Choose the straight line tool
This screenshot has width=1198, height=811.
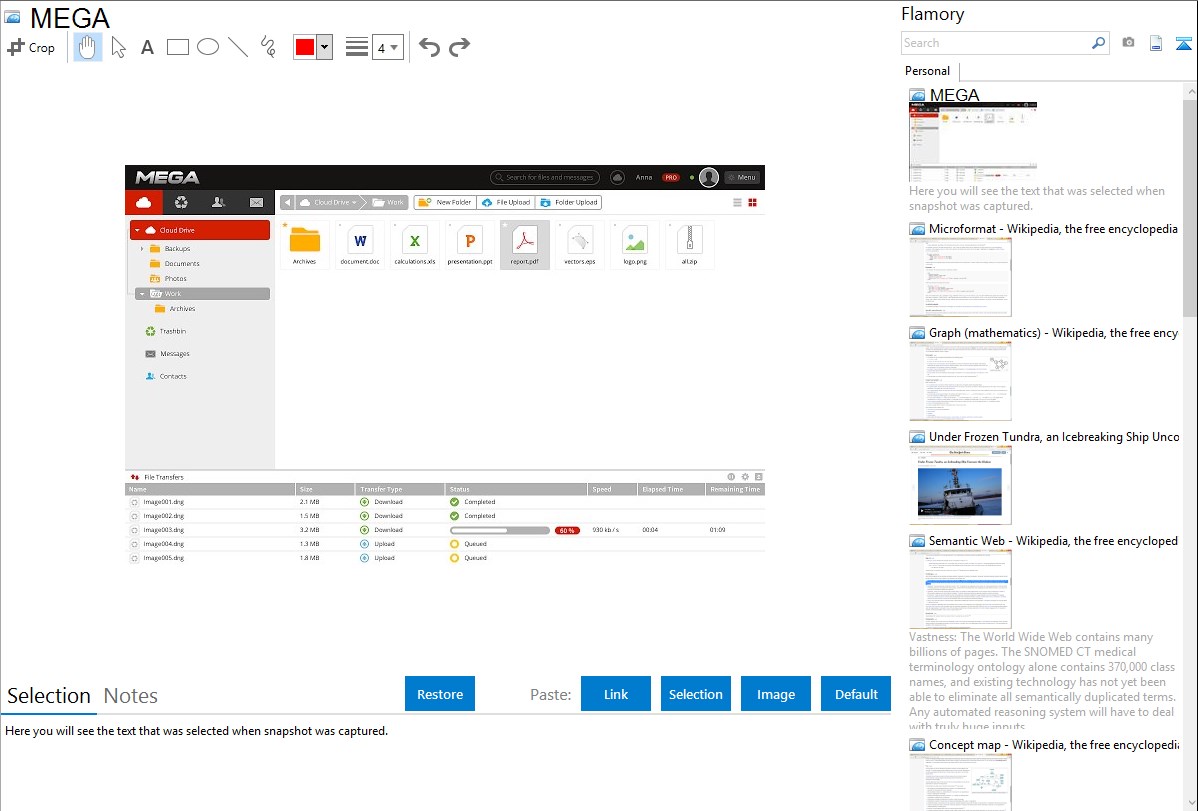(238, 47)
